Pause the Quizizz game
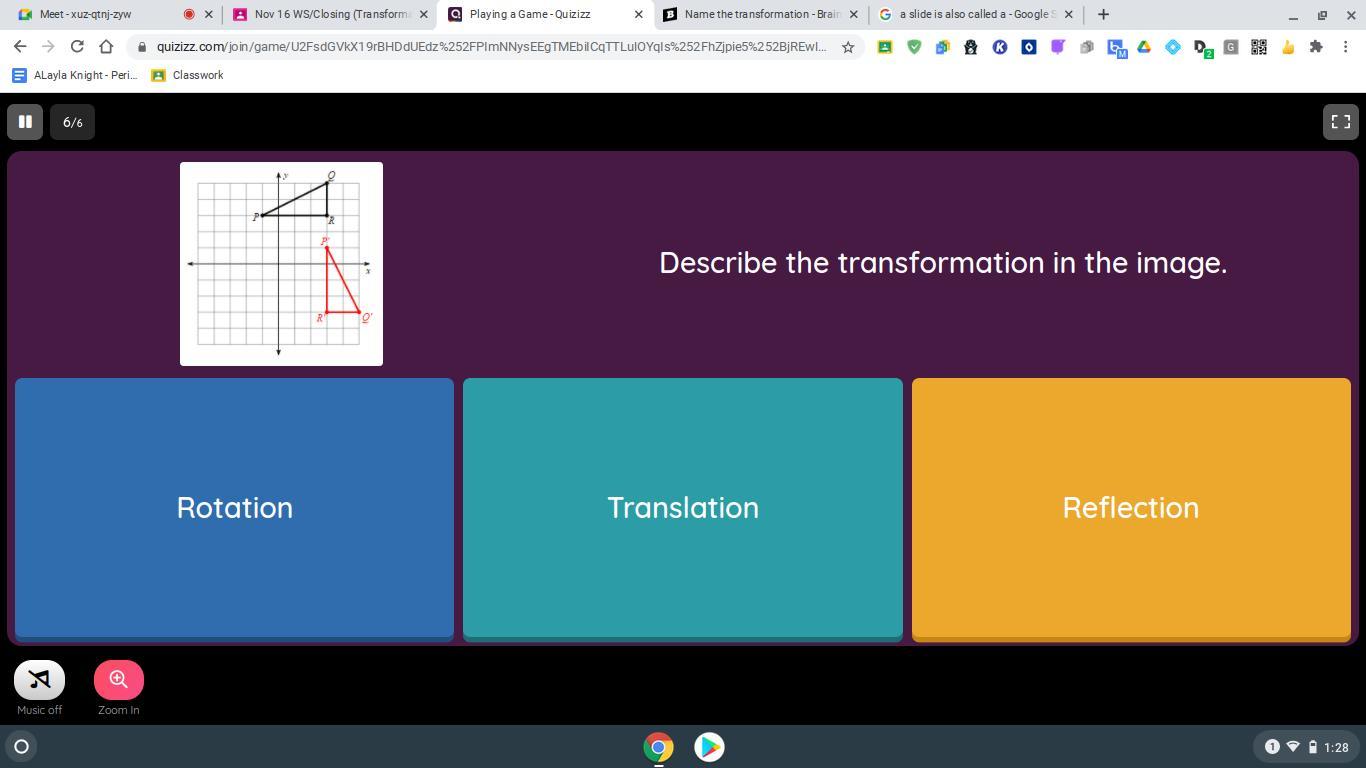This screenshot has width=1366, height=768. (25, 122)
